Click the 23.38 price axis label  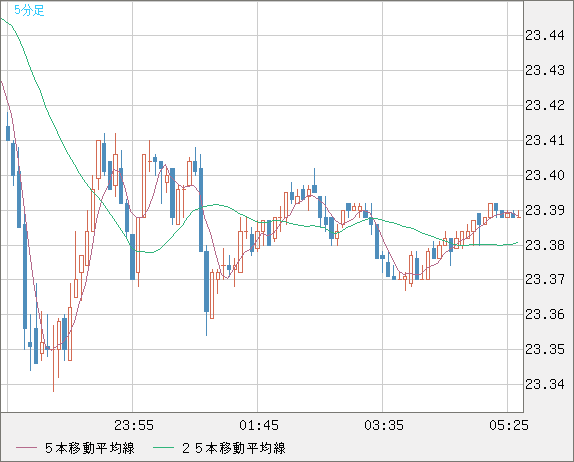[545, 245]
